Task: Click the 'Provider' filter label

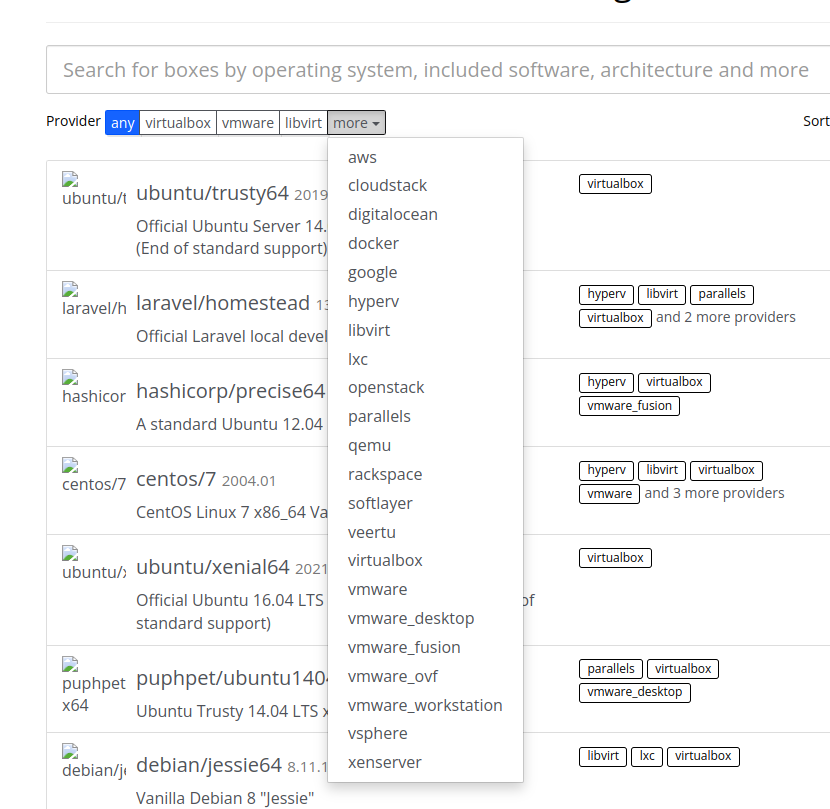Action: [x=73, y=121]
